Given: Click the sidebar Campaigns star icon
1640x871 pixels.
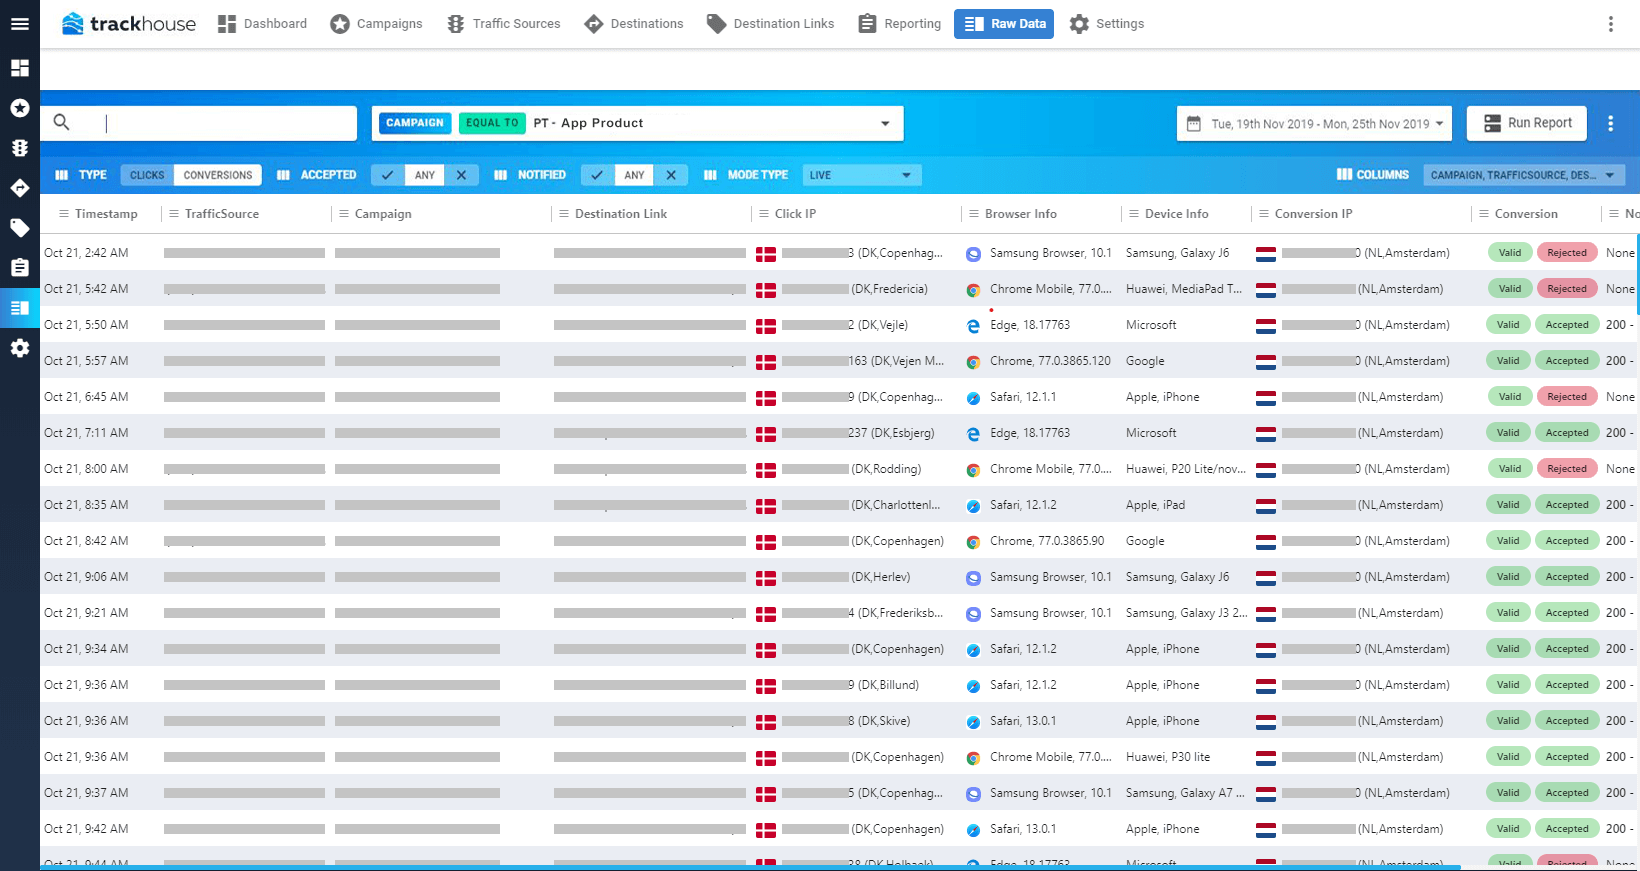Looking at the screenshot, I should [19, 108].
